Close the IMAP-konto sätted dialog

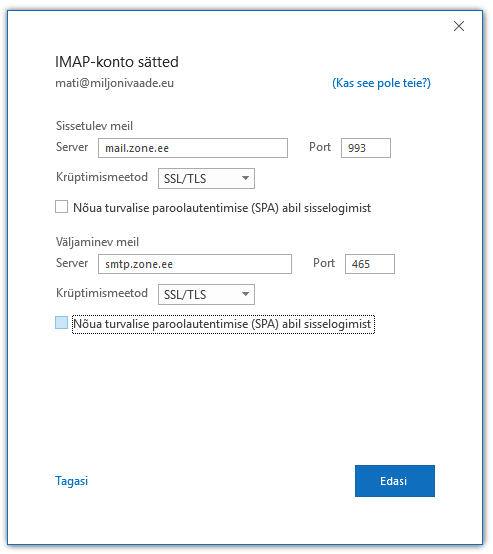[459, 26]
